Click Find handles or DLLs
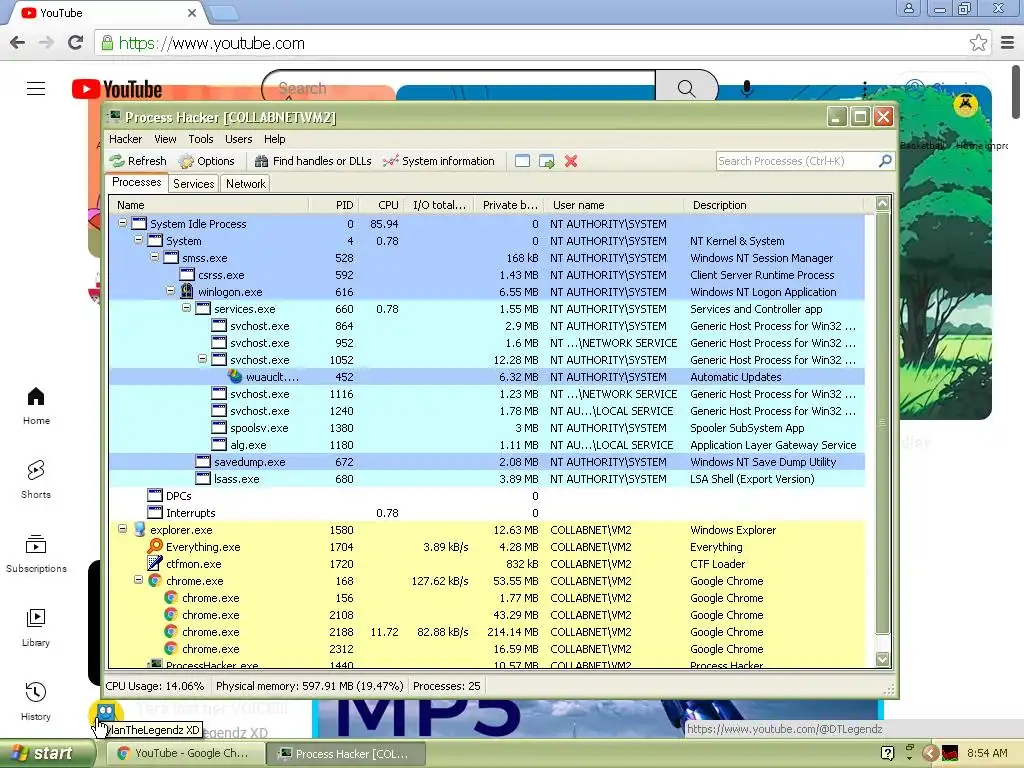Viewport: 1024px width, 768px height. pos(313,161)
